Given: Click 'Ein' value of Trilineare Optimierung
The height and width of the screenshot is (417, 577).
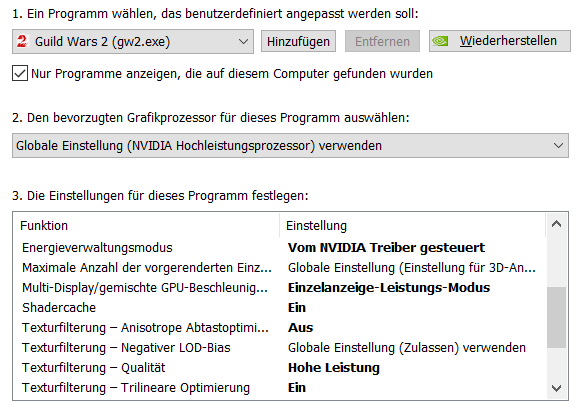Looking at the screenshot, I should (297, 388).
